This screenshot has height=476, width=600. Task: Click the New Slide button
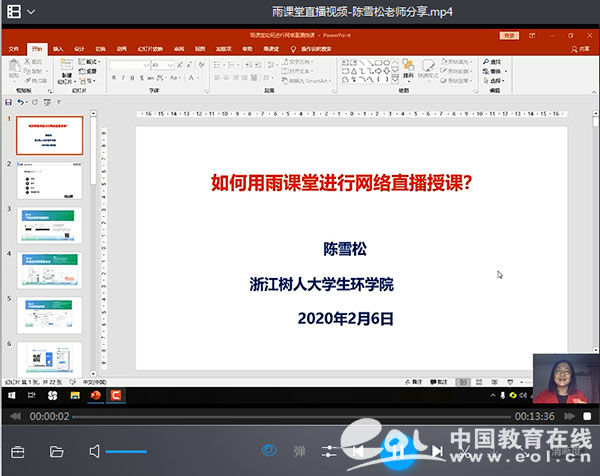click(67, 72)
